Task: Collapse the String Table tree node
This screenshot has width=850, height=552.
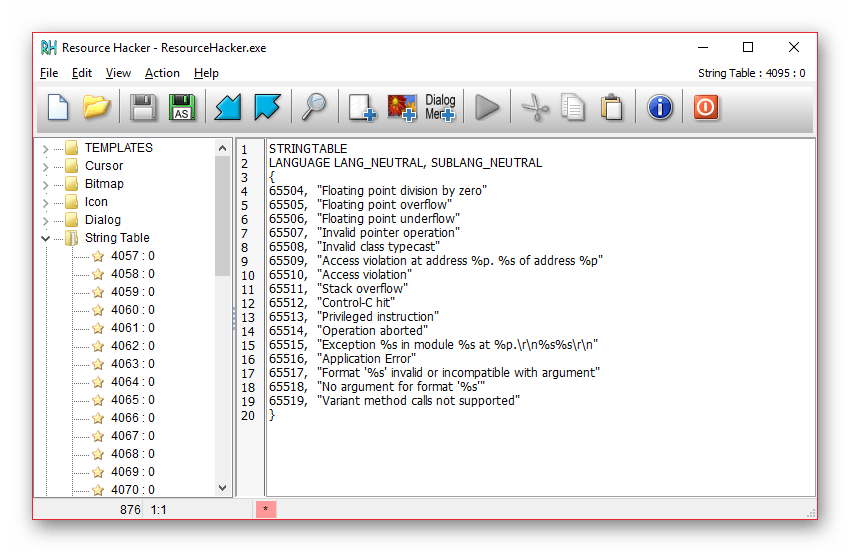Action: (46, 239)
